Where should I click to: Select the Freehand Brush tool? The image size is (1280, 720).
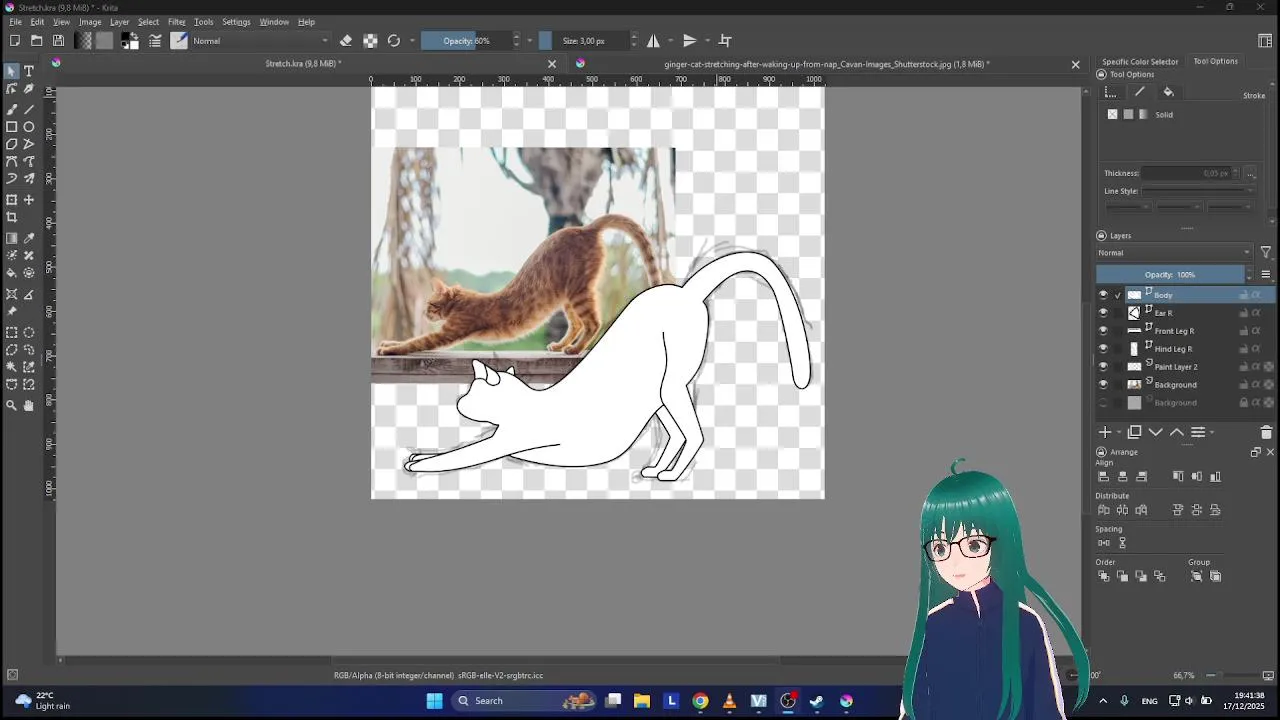tap(11, 109)
